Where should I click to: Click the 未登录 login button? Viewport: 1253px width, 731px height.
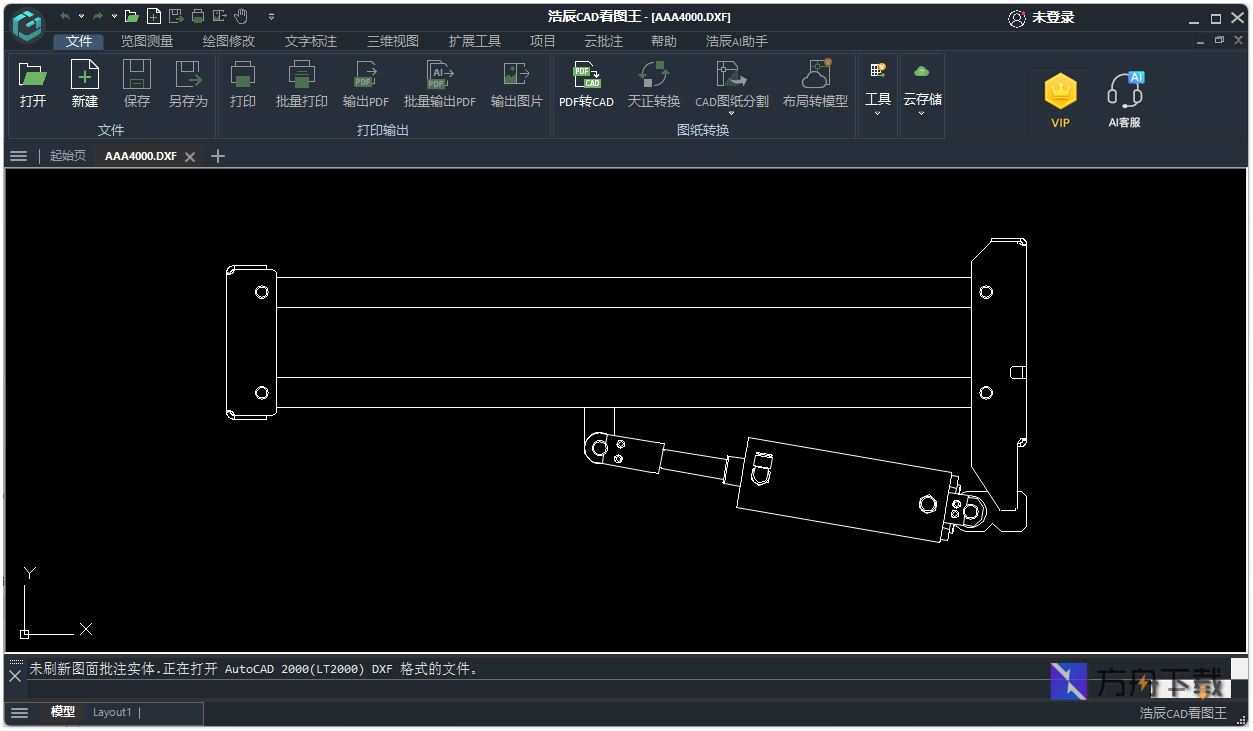click(1041, 18)
